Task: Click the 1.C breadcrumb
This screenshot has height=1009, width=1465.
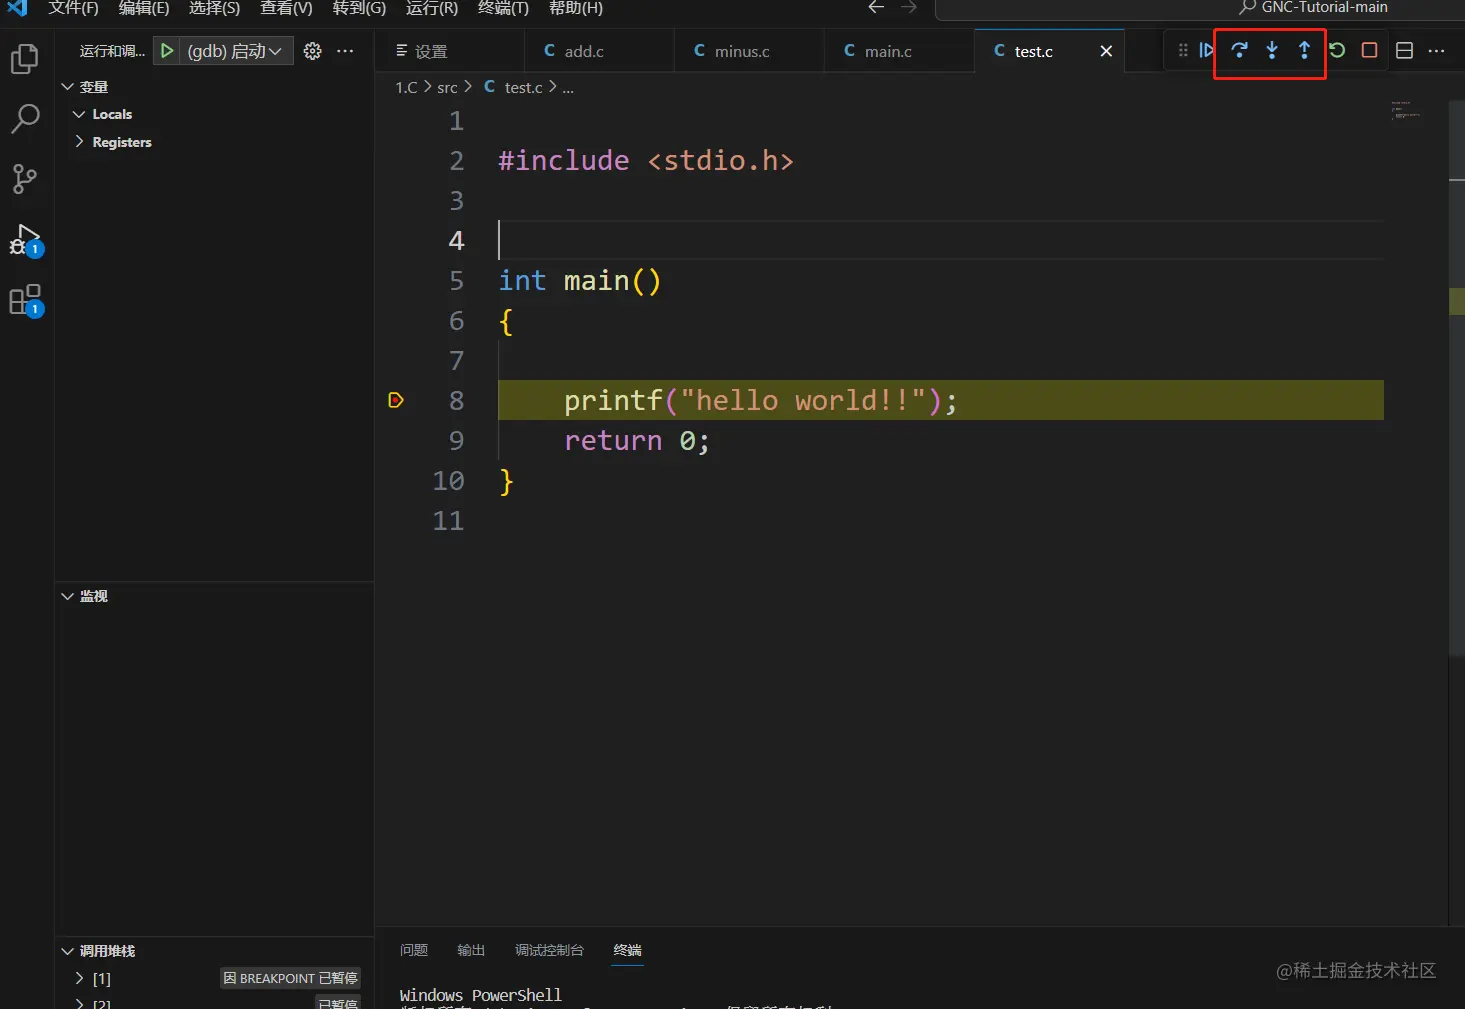Action: coord(406,88)
